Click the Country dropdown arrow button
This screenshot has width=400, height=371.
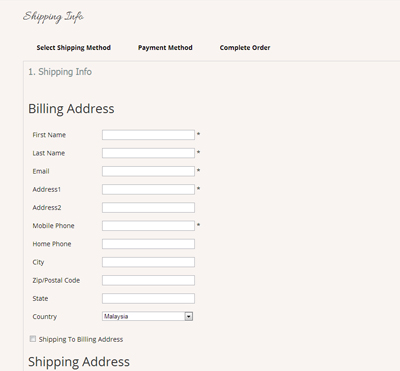click(189, 316)
